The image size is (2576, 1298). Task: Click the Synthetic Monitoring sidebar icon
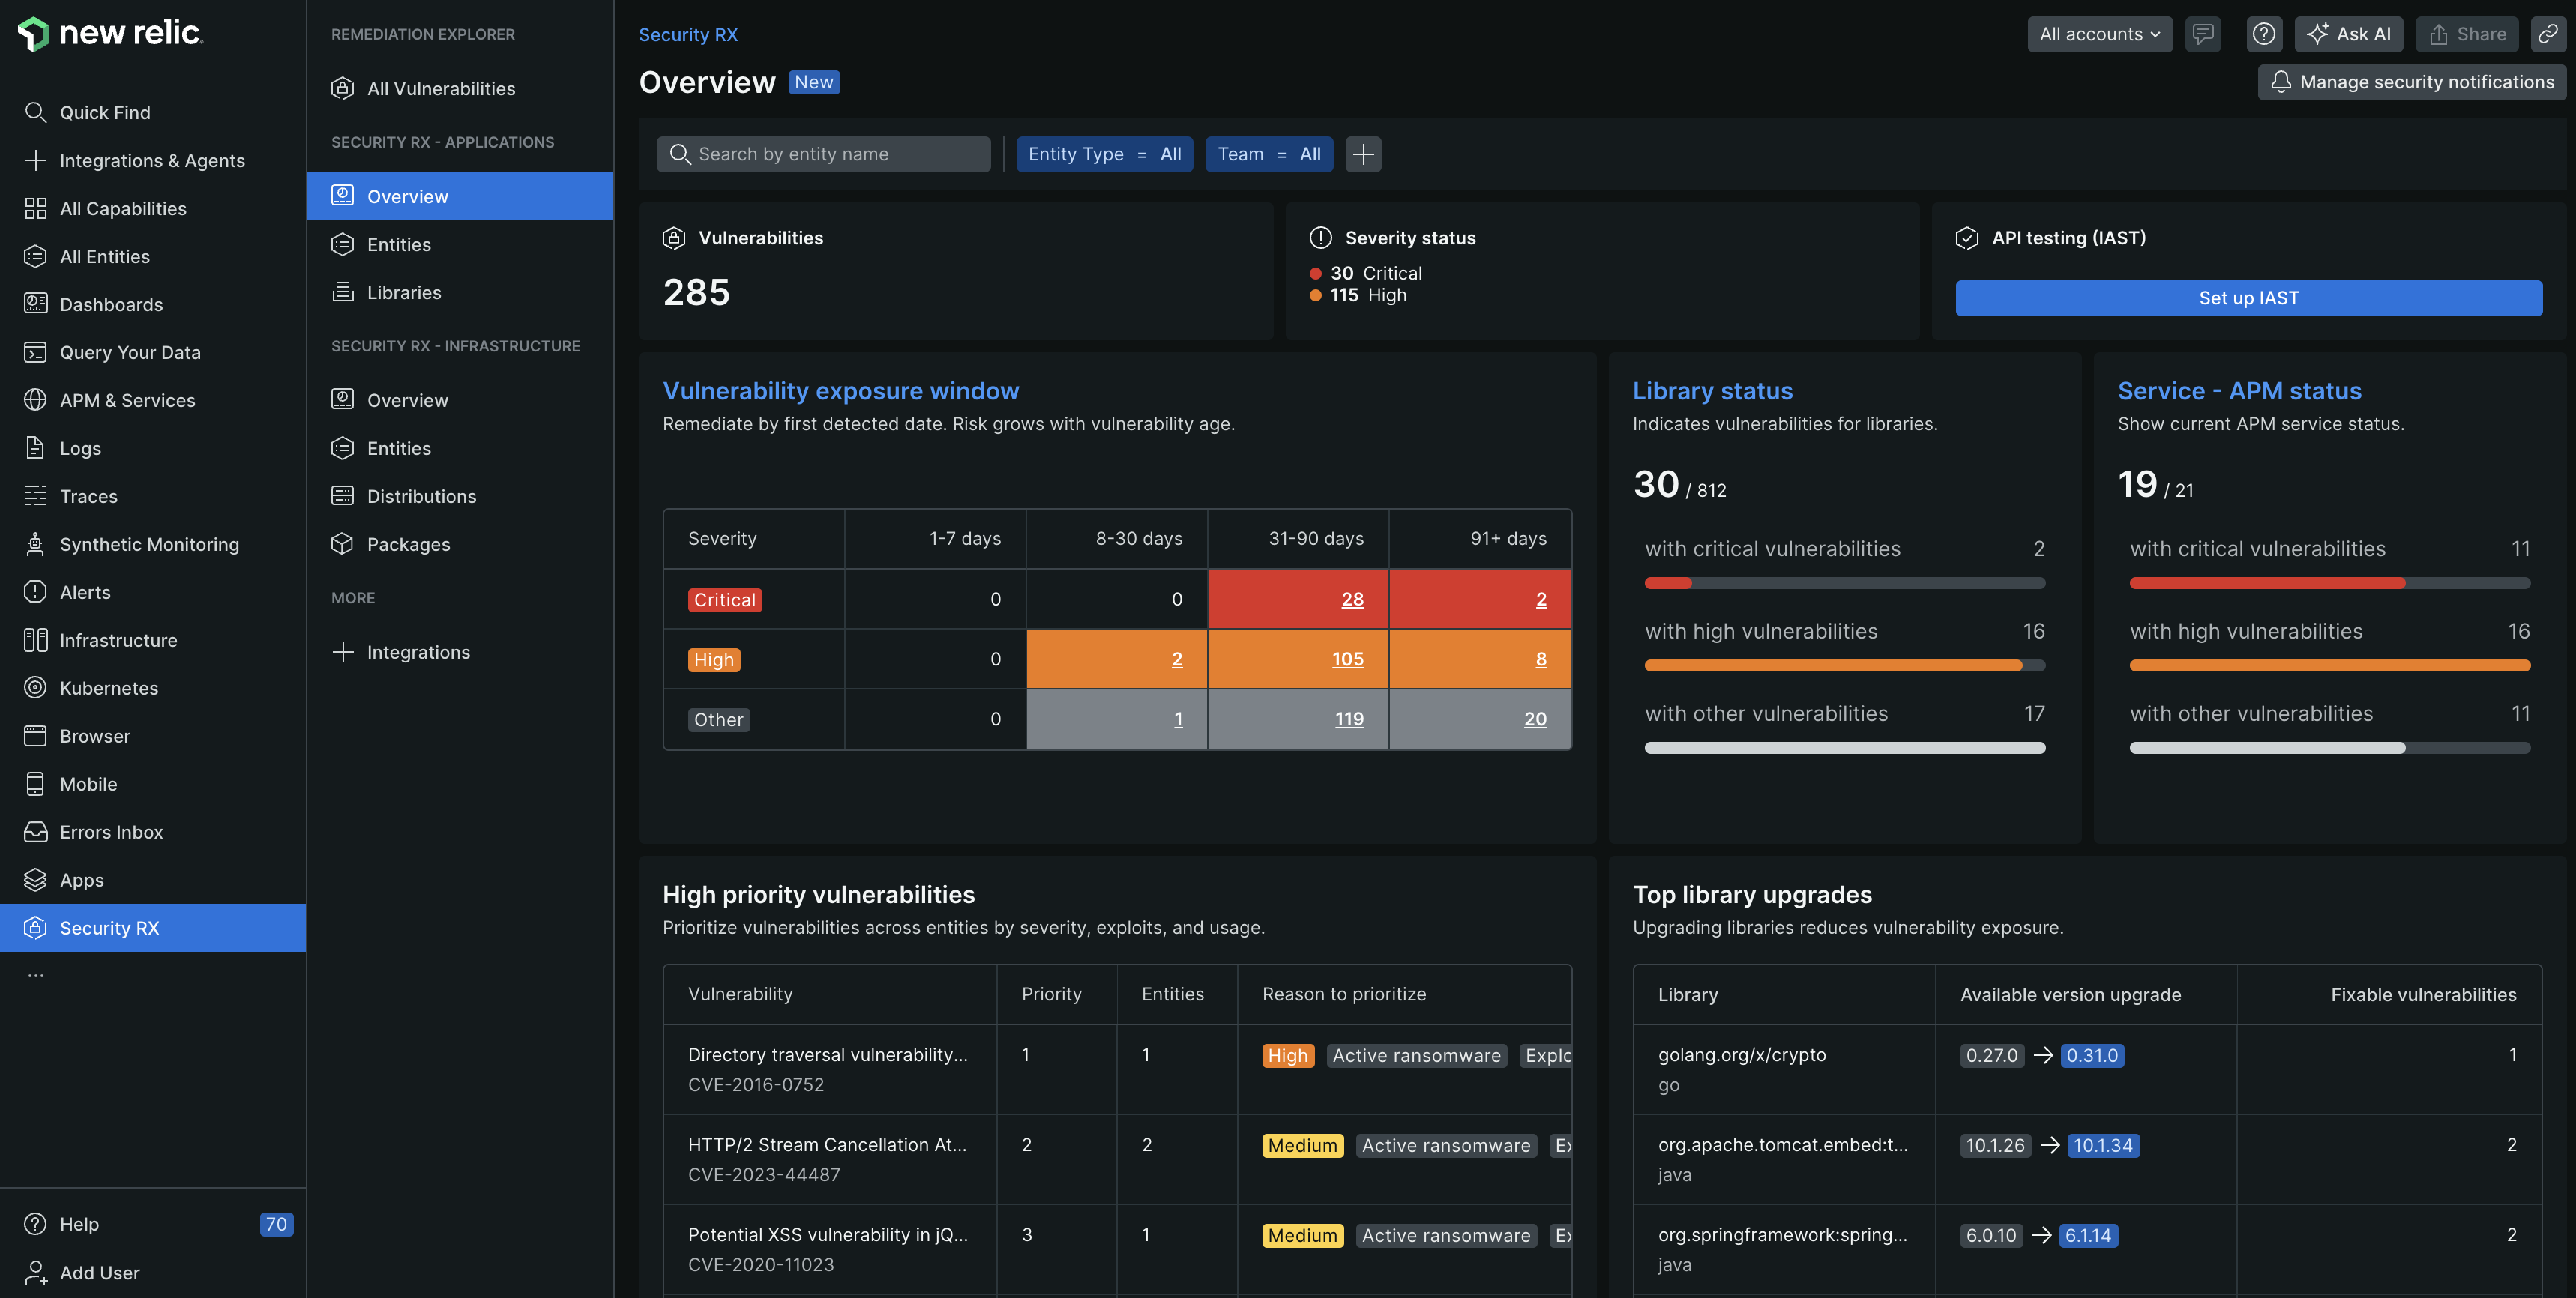[x=35, y=544]
